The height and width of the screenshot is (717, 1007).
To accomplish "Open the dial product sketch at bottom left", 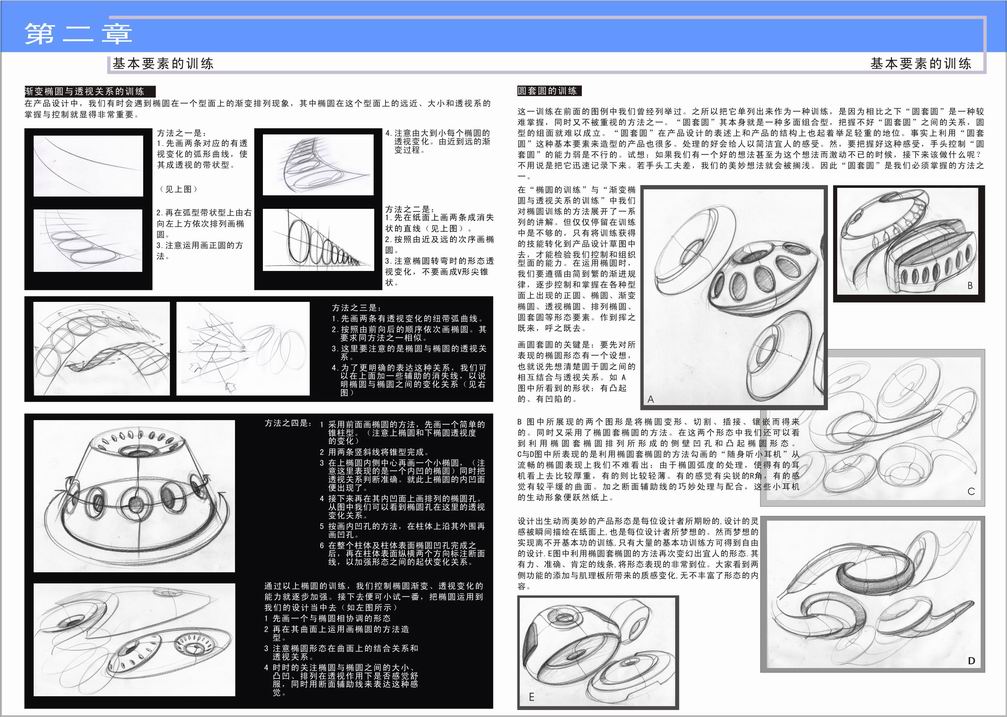I will (x=134, y=639).
